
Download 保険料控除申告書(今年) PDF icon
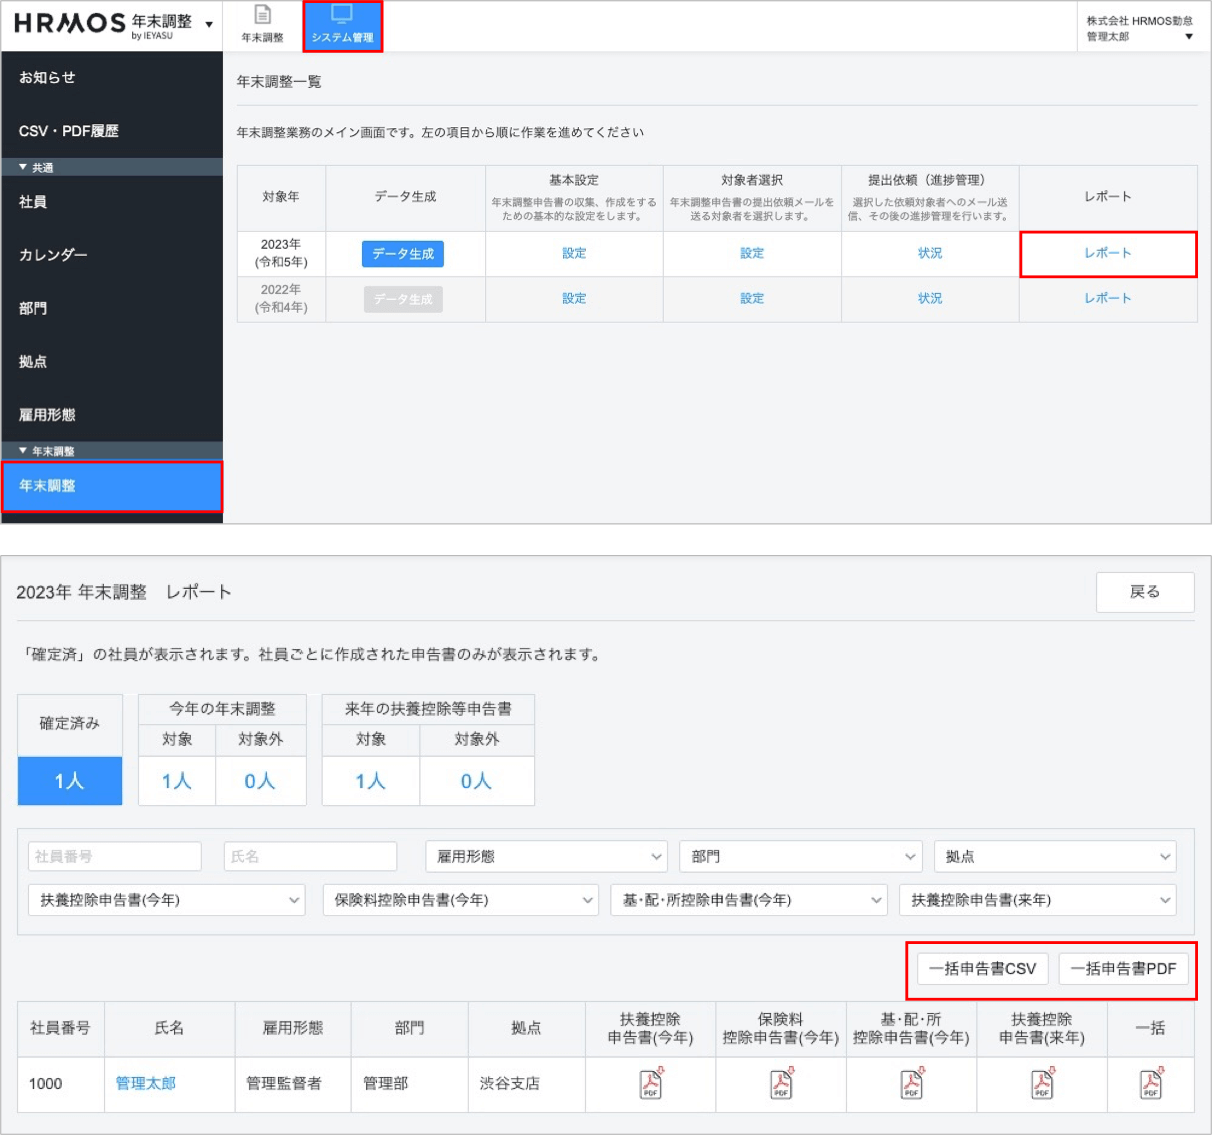[x=780, y=1084]
